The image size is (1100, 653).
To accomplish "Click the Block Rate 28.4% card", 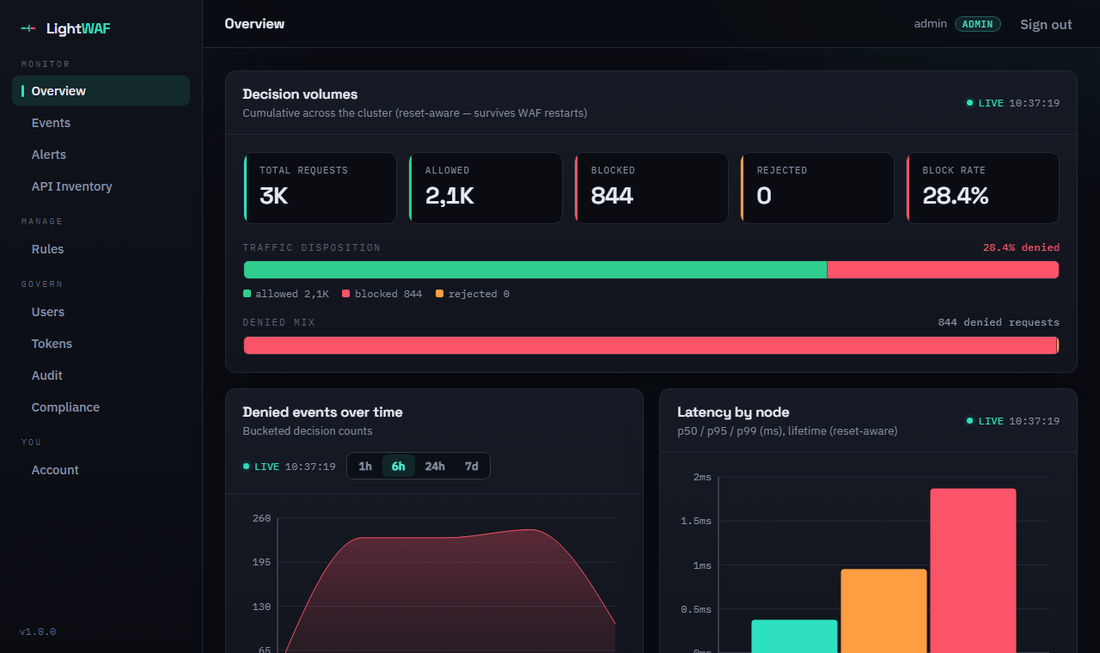I will [983, 188].
